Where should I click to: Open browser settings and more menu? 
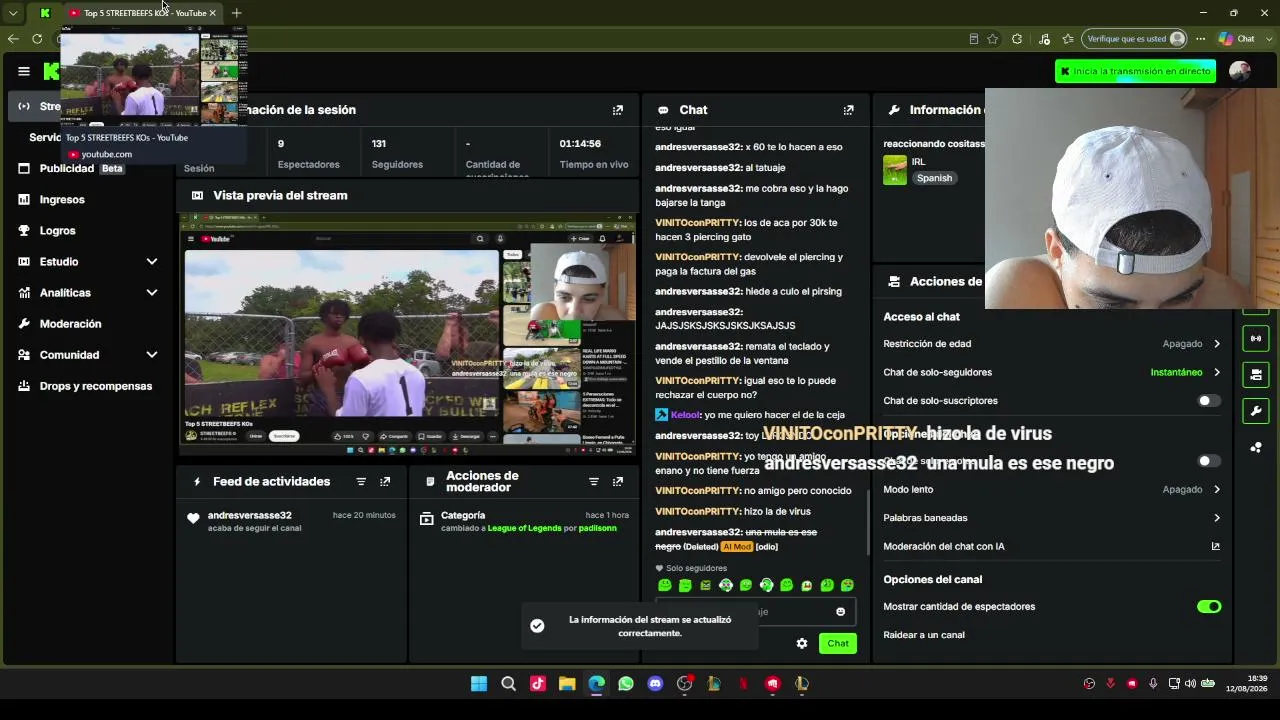[x=1199, y=39]
